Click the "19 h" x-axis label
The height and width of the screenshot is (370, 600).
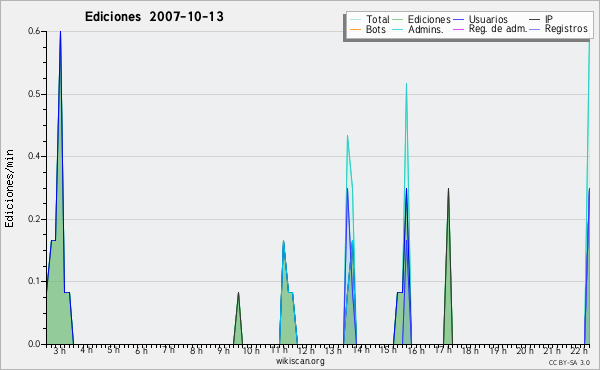pyautogui.click(x=498, y=350)
